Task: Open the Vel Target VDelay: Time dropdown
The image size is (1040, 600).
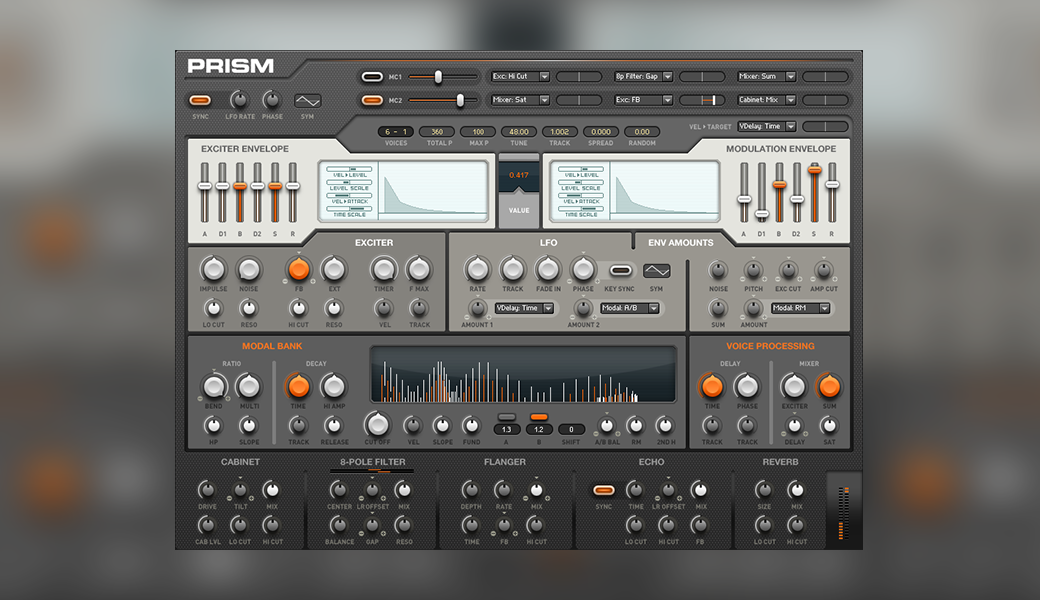Action: [x=767, y=126]
